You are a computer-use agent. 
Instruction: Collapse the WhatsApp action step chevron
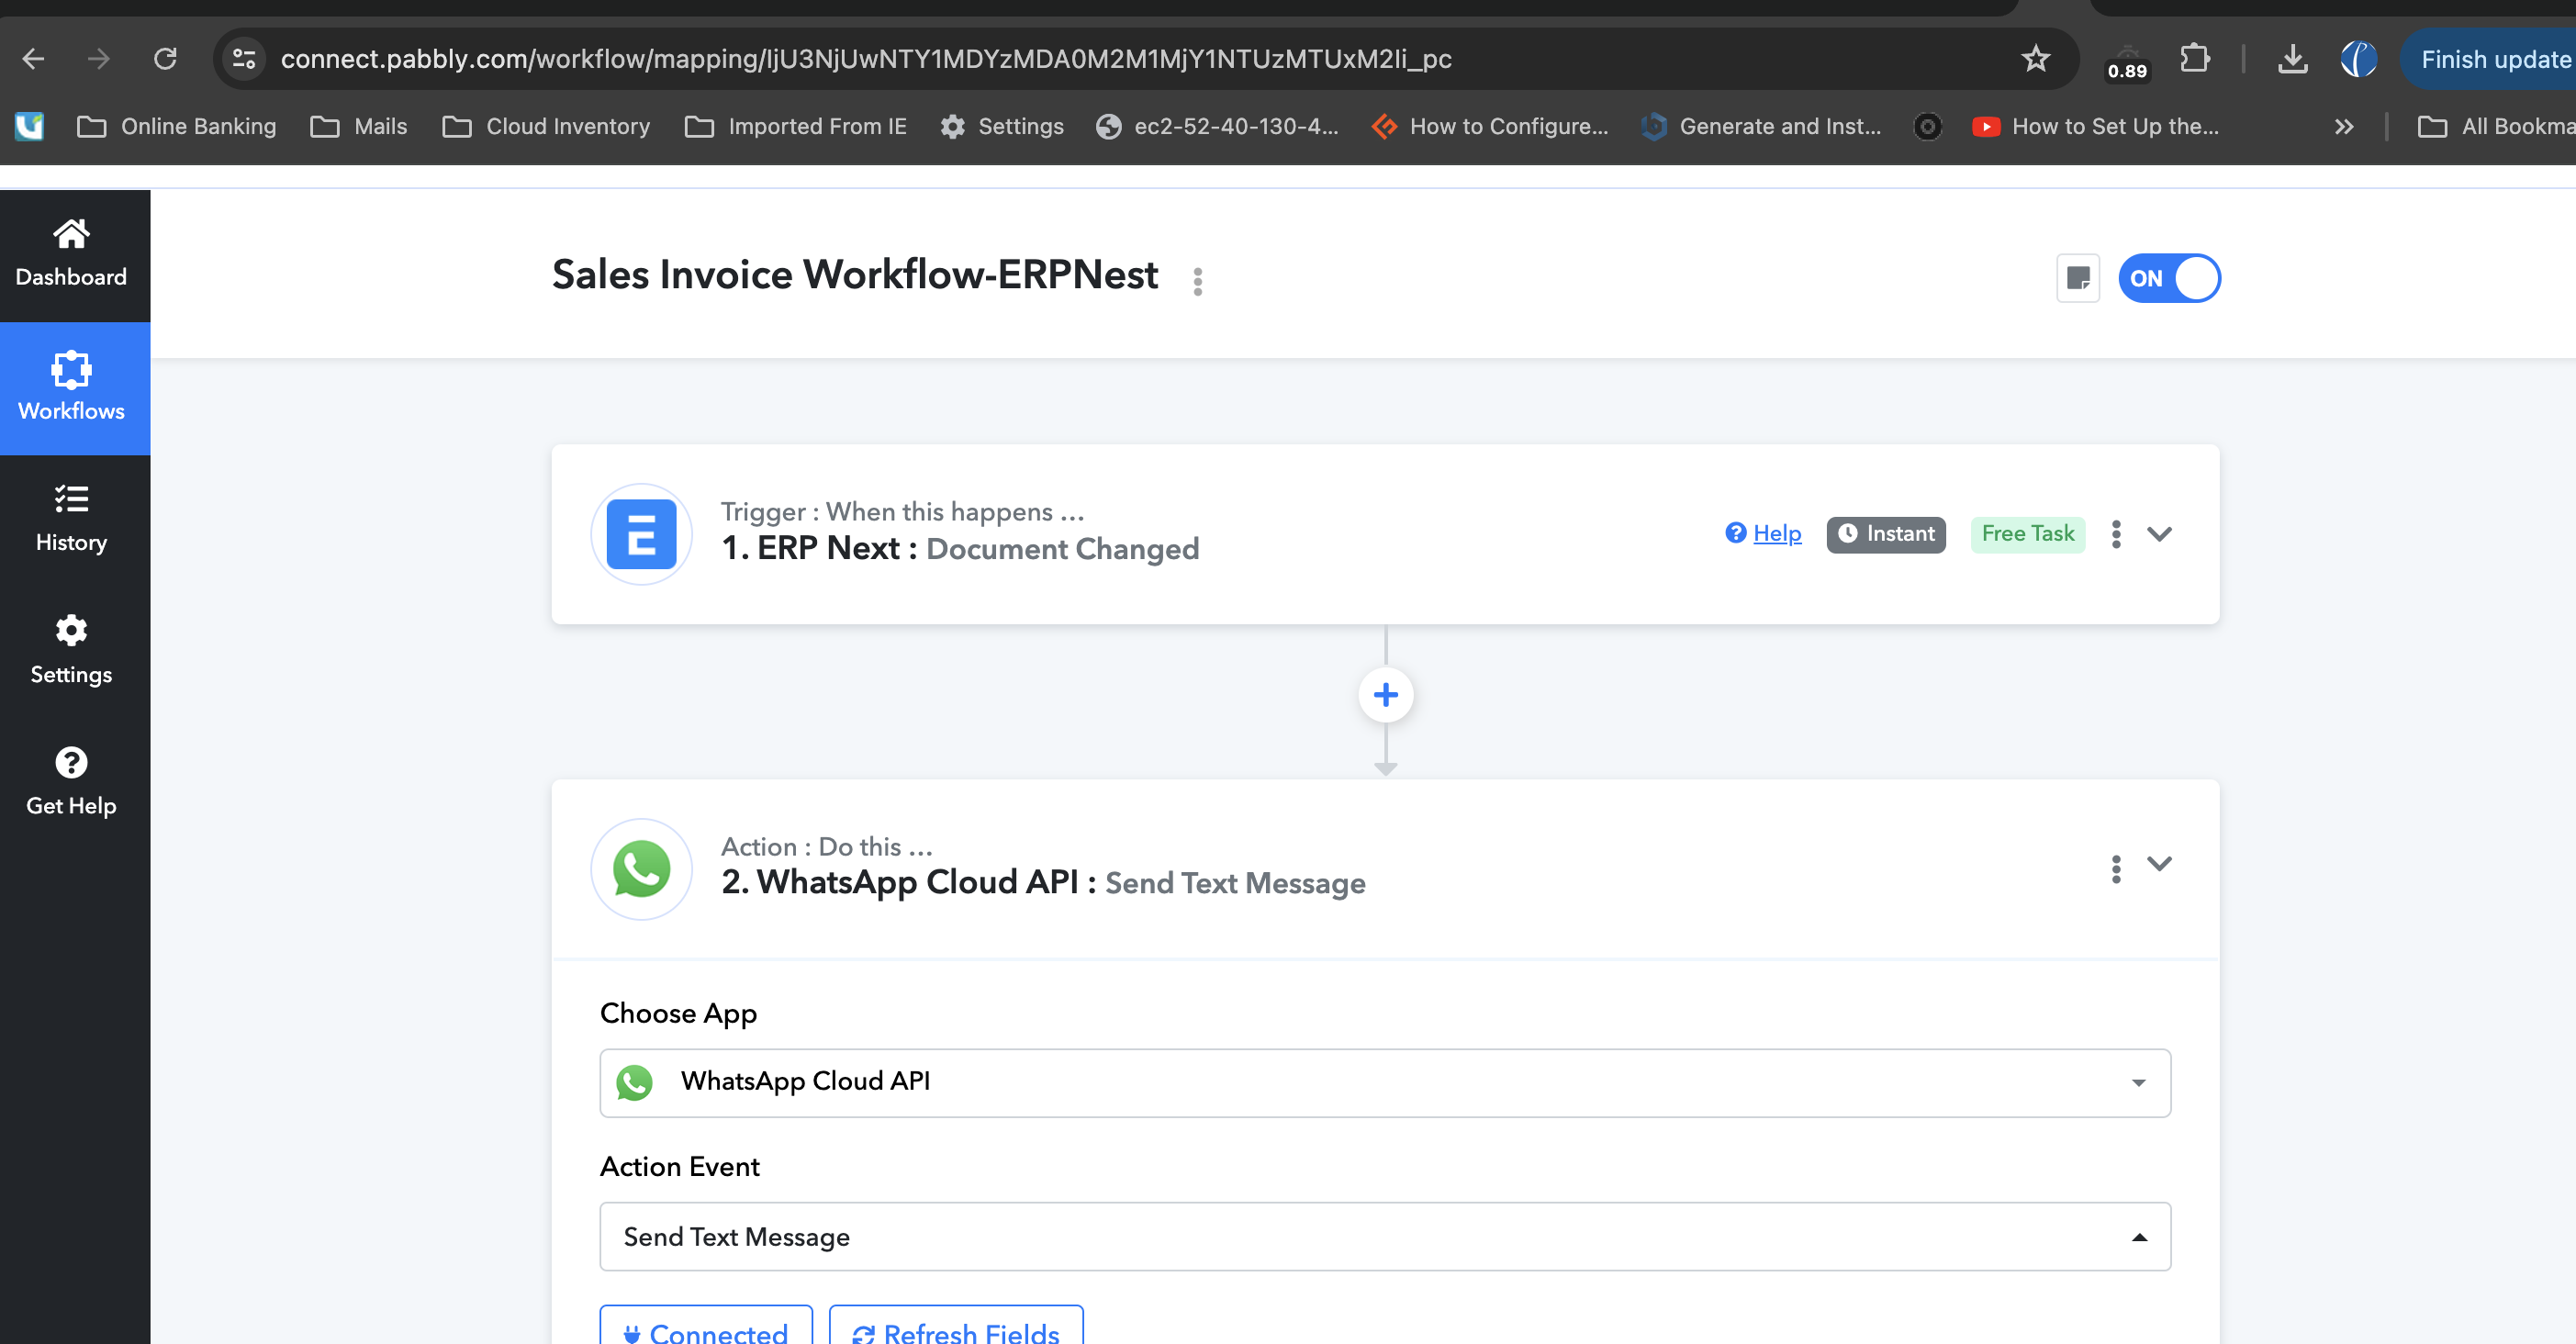tap(2159, 864)
